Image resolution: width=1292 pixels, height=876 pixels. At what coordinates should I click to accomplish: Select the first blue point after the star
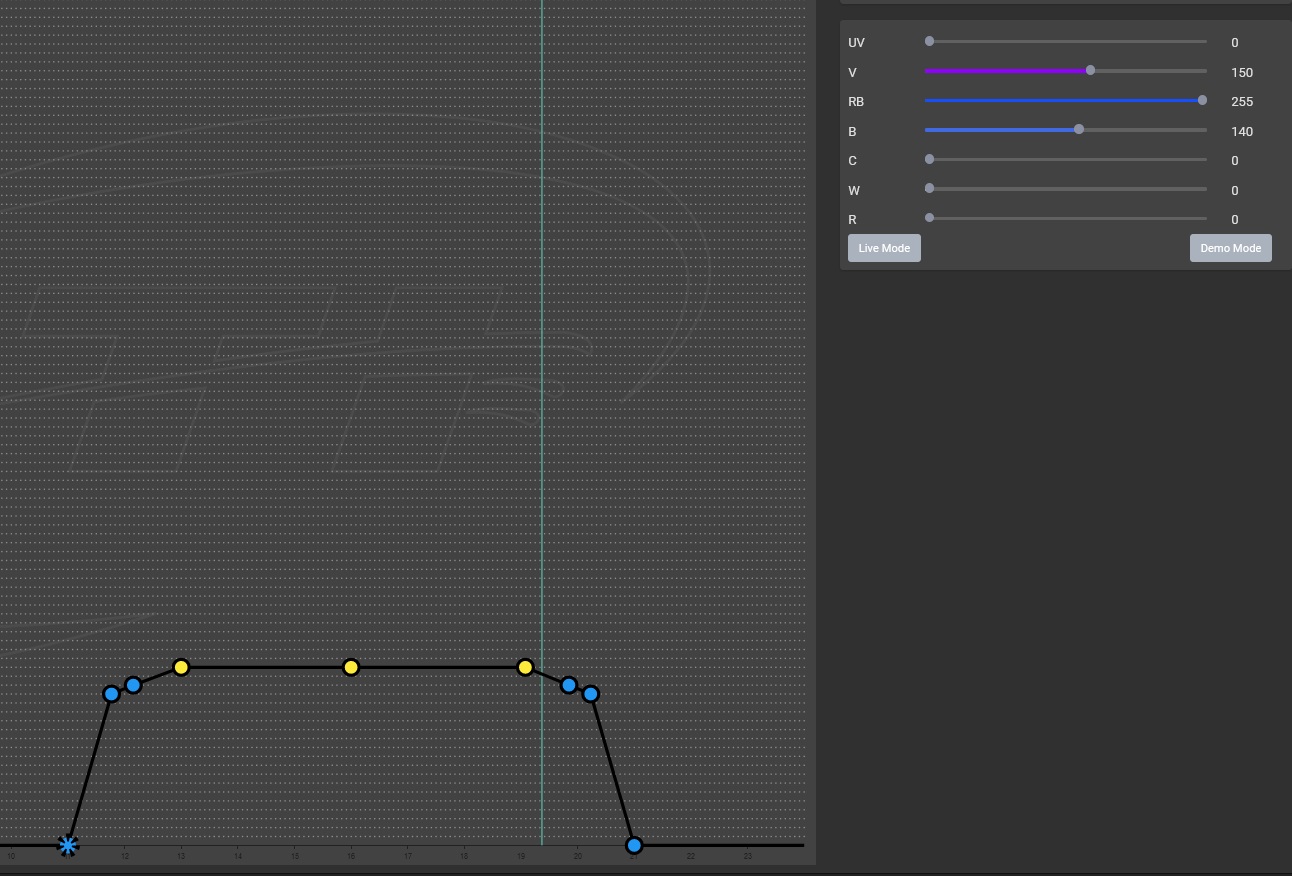[112, 694]
